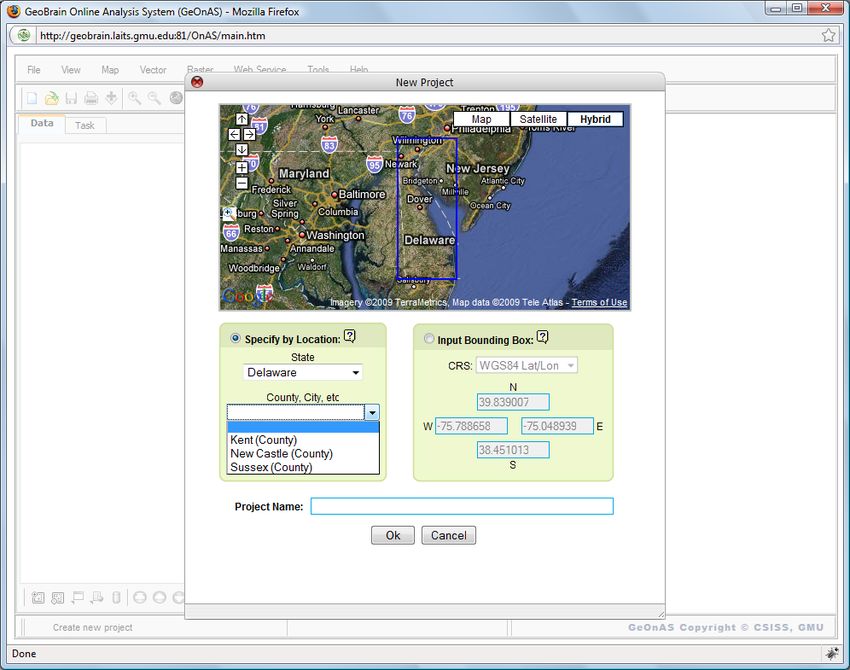Open help for Specify by Location
The image size is (850, 670).
tap(350, 337)
